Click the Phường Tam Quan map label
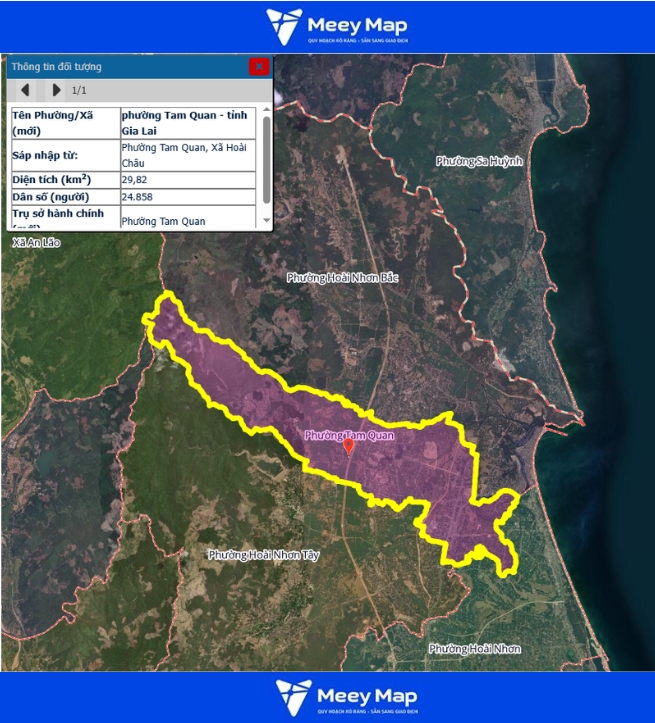This screenshot has width=655, height=723. pos(349,435)
